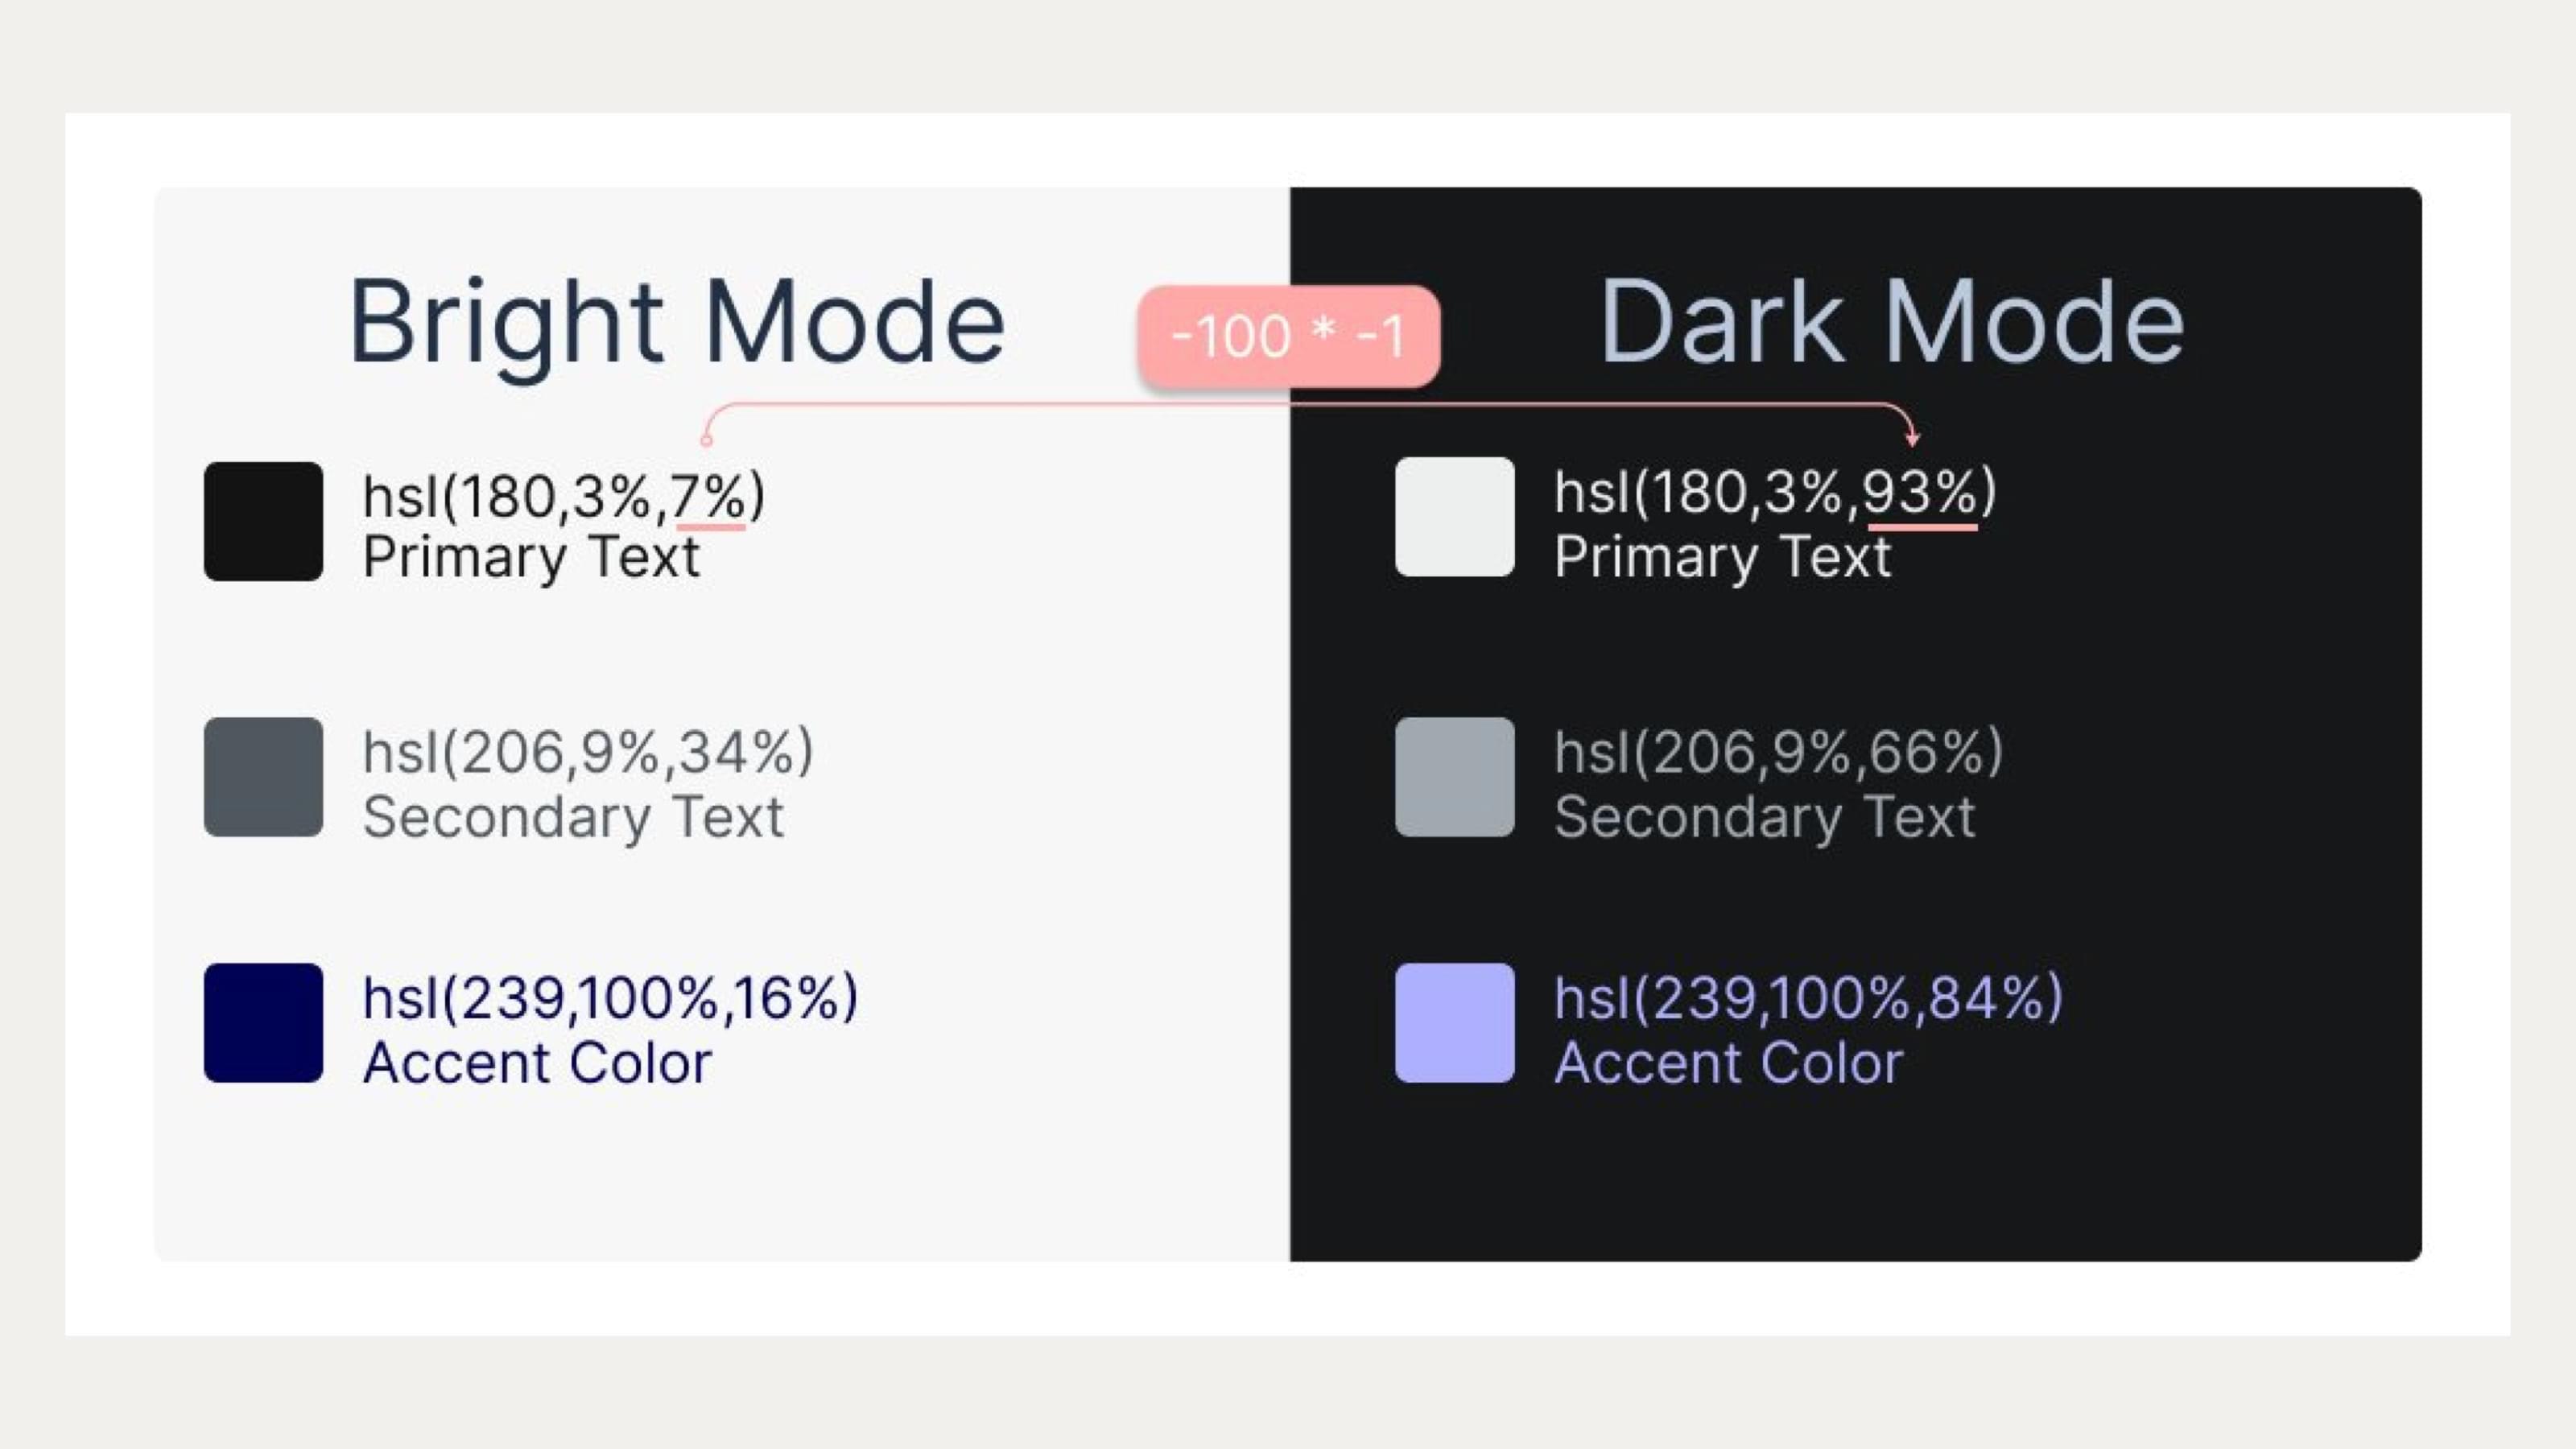Select the hsl(206,9%,66%) color value
2576x1449 pixels.
(x=1778, y=752)
